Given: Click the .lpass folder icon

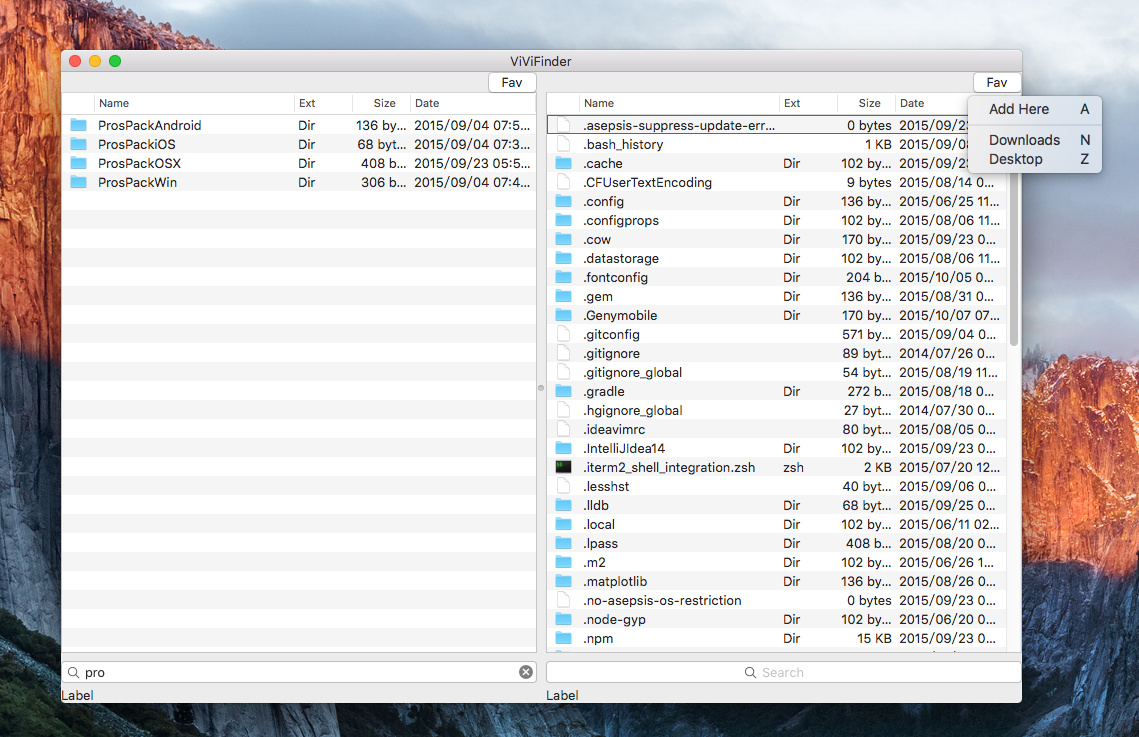Looking at the screenshot, I should (x=564, y=542).
